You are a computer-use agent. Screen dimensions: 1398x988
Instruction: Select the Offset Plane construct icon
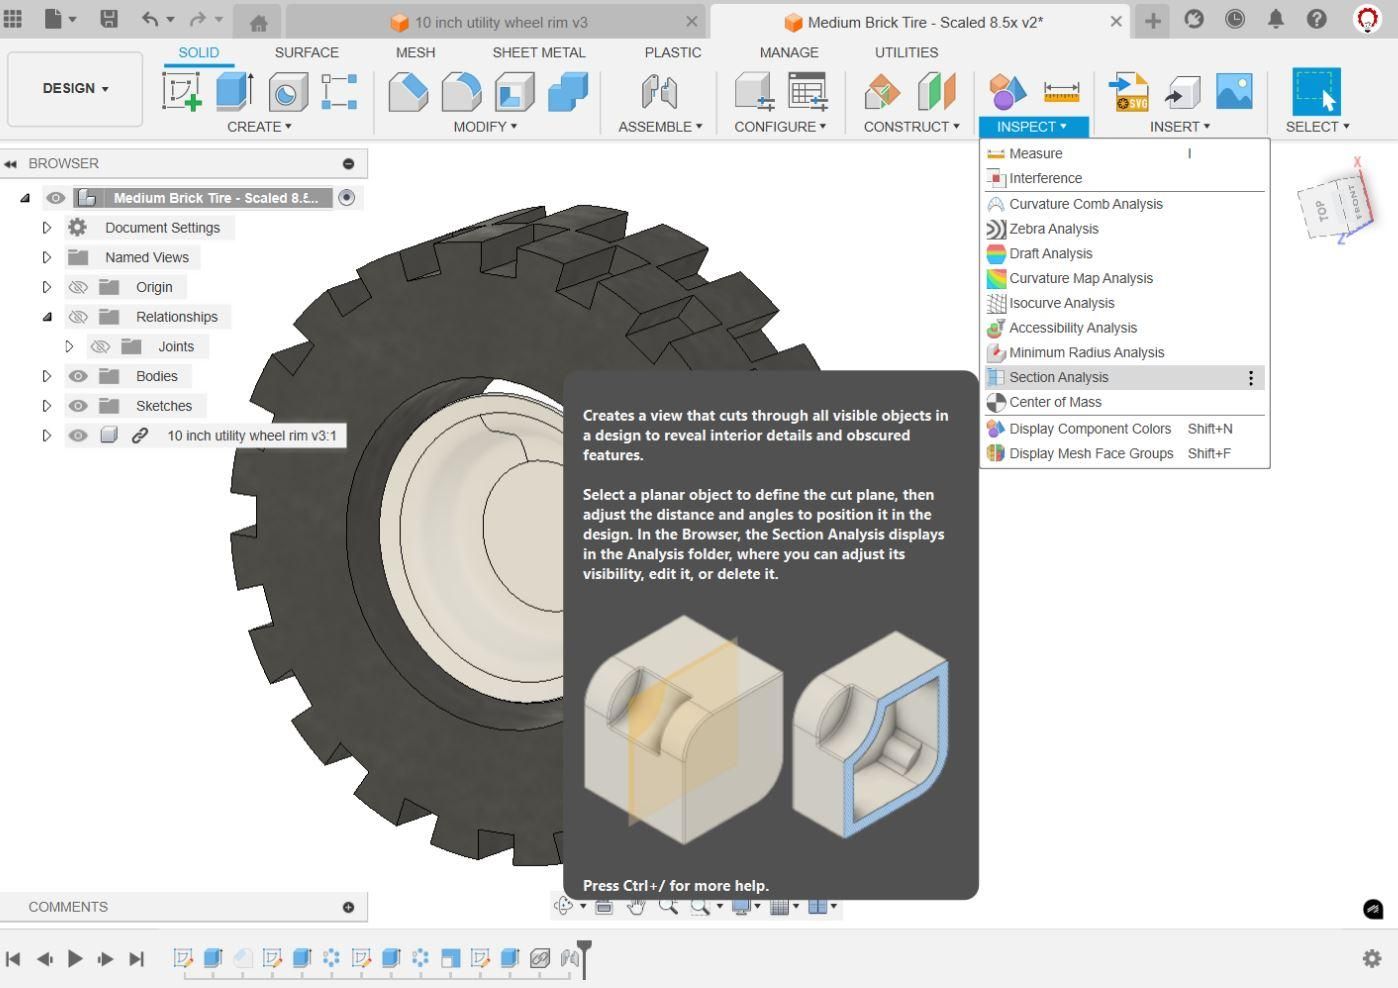[x=882, y=92]
